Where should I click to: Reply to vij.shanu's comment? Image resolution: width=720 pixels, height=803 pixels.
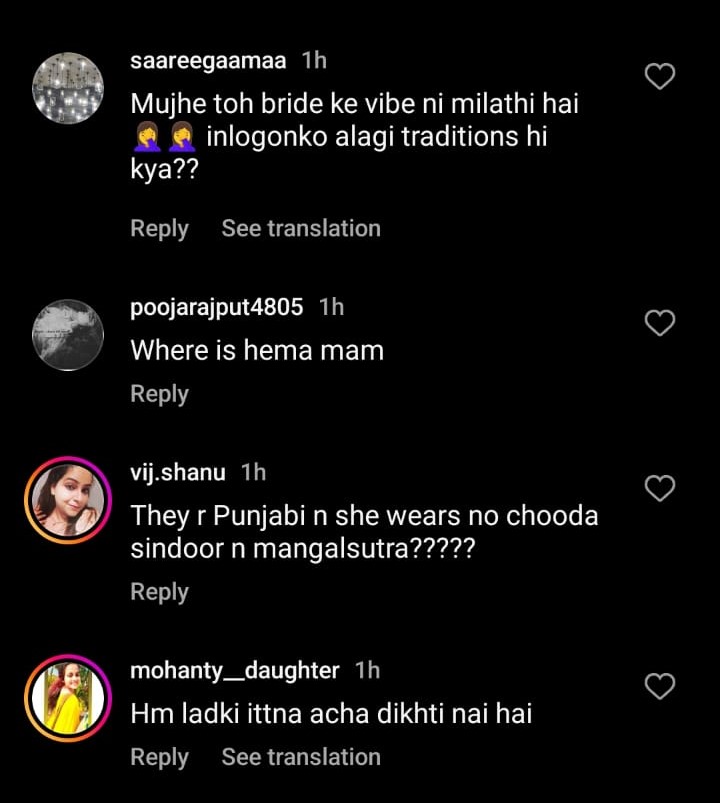[159, 592]
